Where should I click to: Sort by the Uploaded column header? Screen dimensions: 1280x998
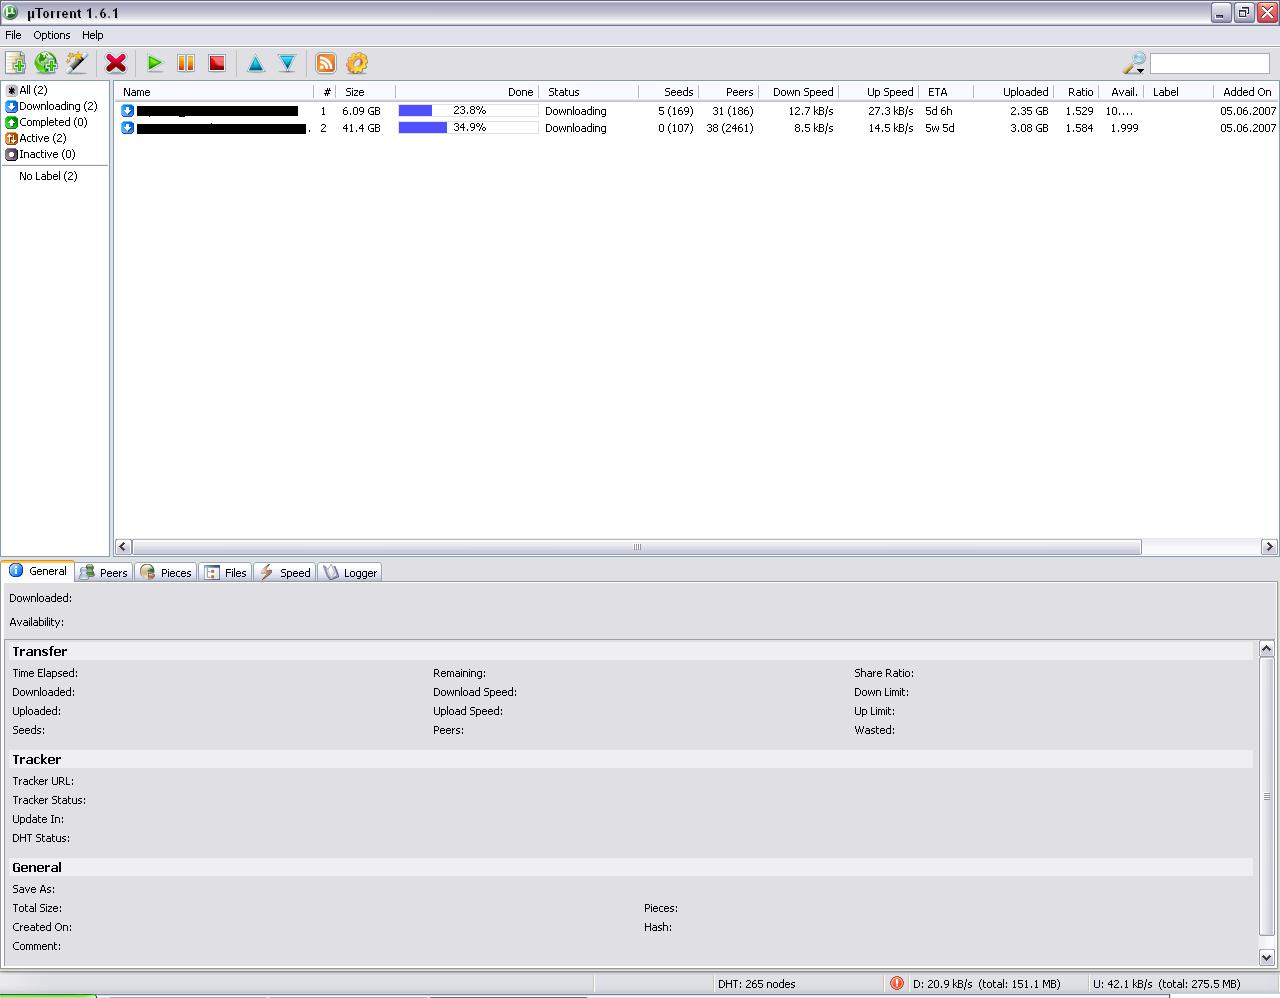(x=1013, y=92)
